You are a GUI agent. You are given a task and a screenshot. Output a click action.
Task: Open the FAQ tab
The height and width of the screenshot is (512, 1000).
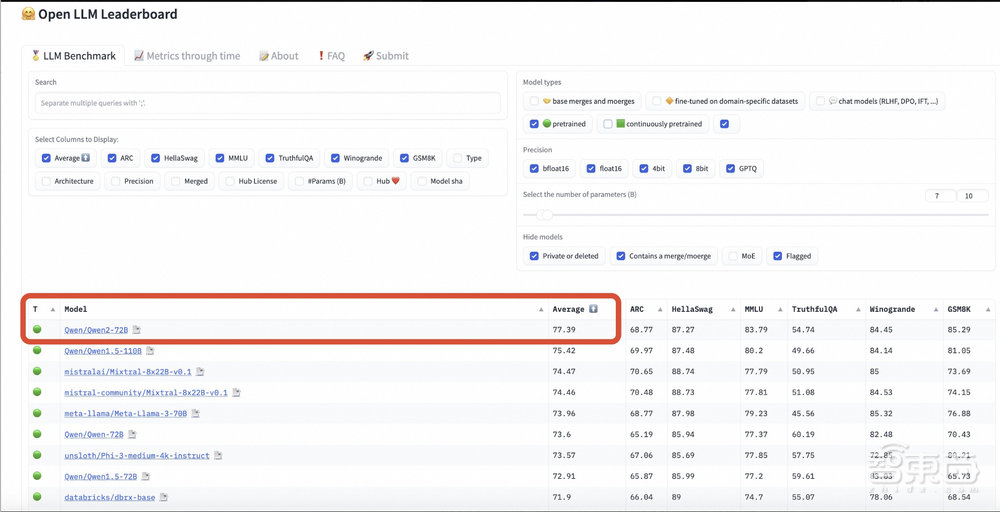pyautogui.click(x=331, y=56)
